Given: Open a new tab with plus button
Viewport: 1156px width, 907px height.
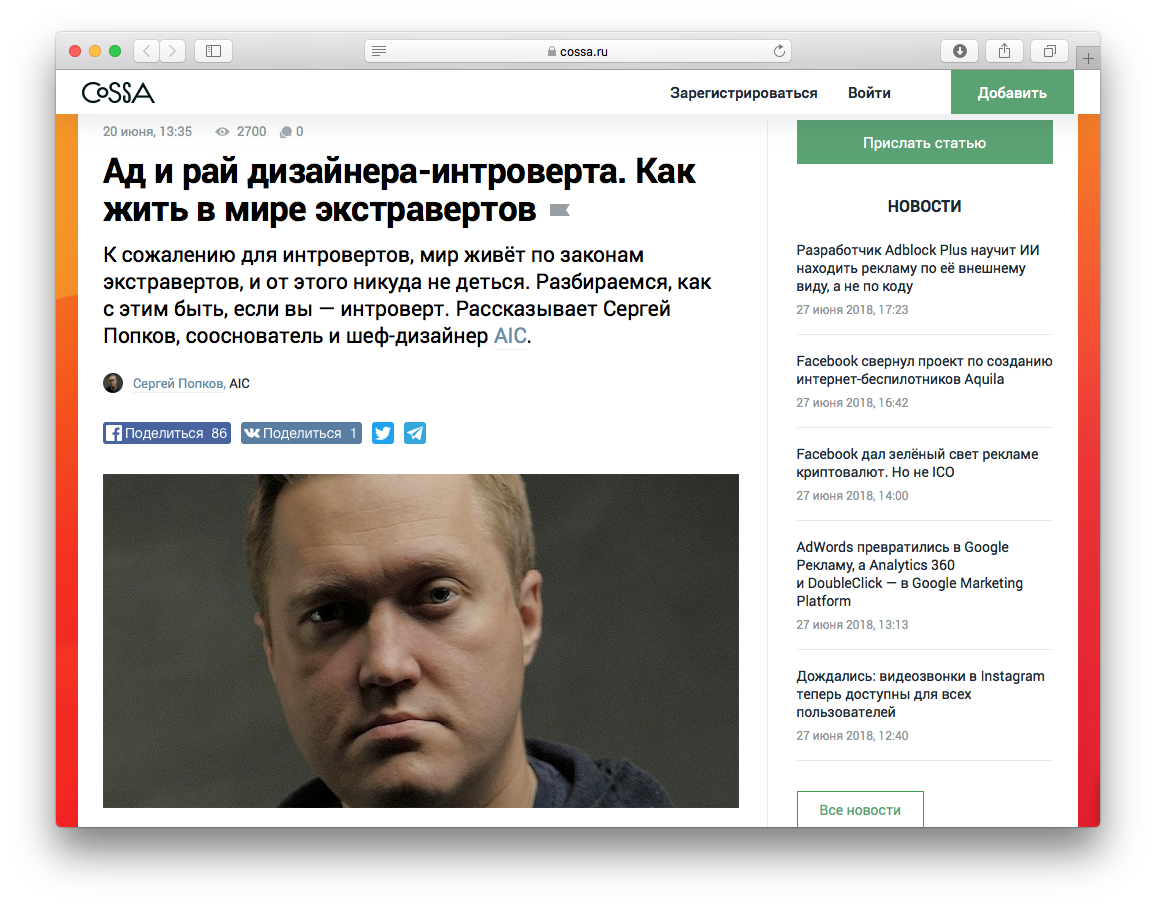Looking at the screenshot, I should [1088, 58].
